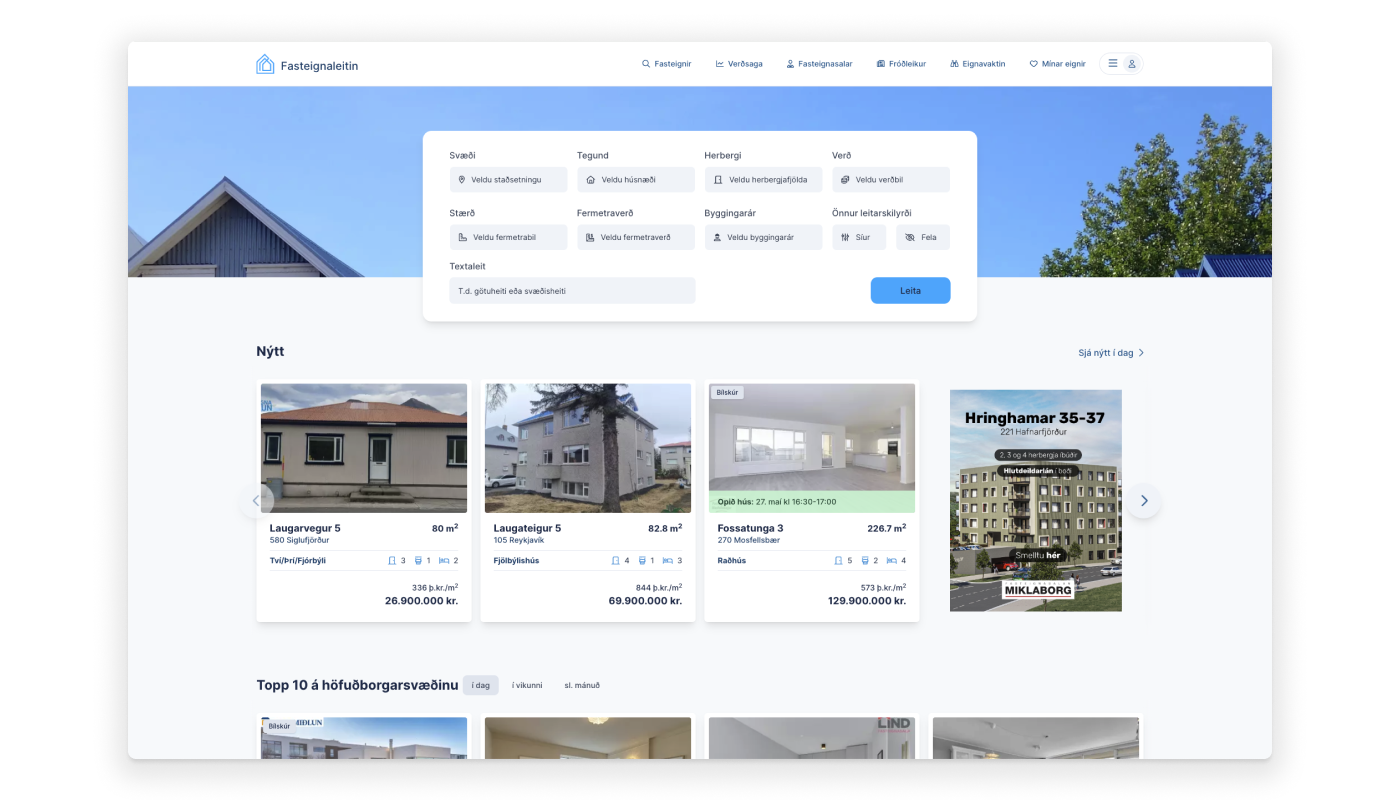Click the Fasteignaleitin house logo icon
This screenshot has width=1400, height=800.
pos(265,64)
